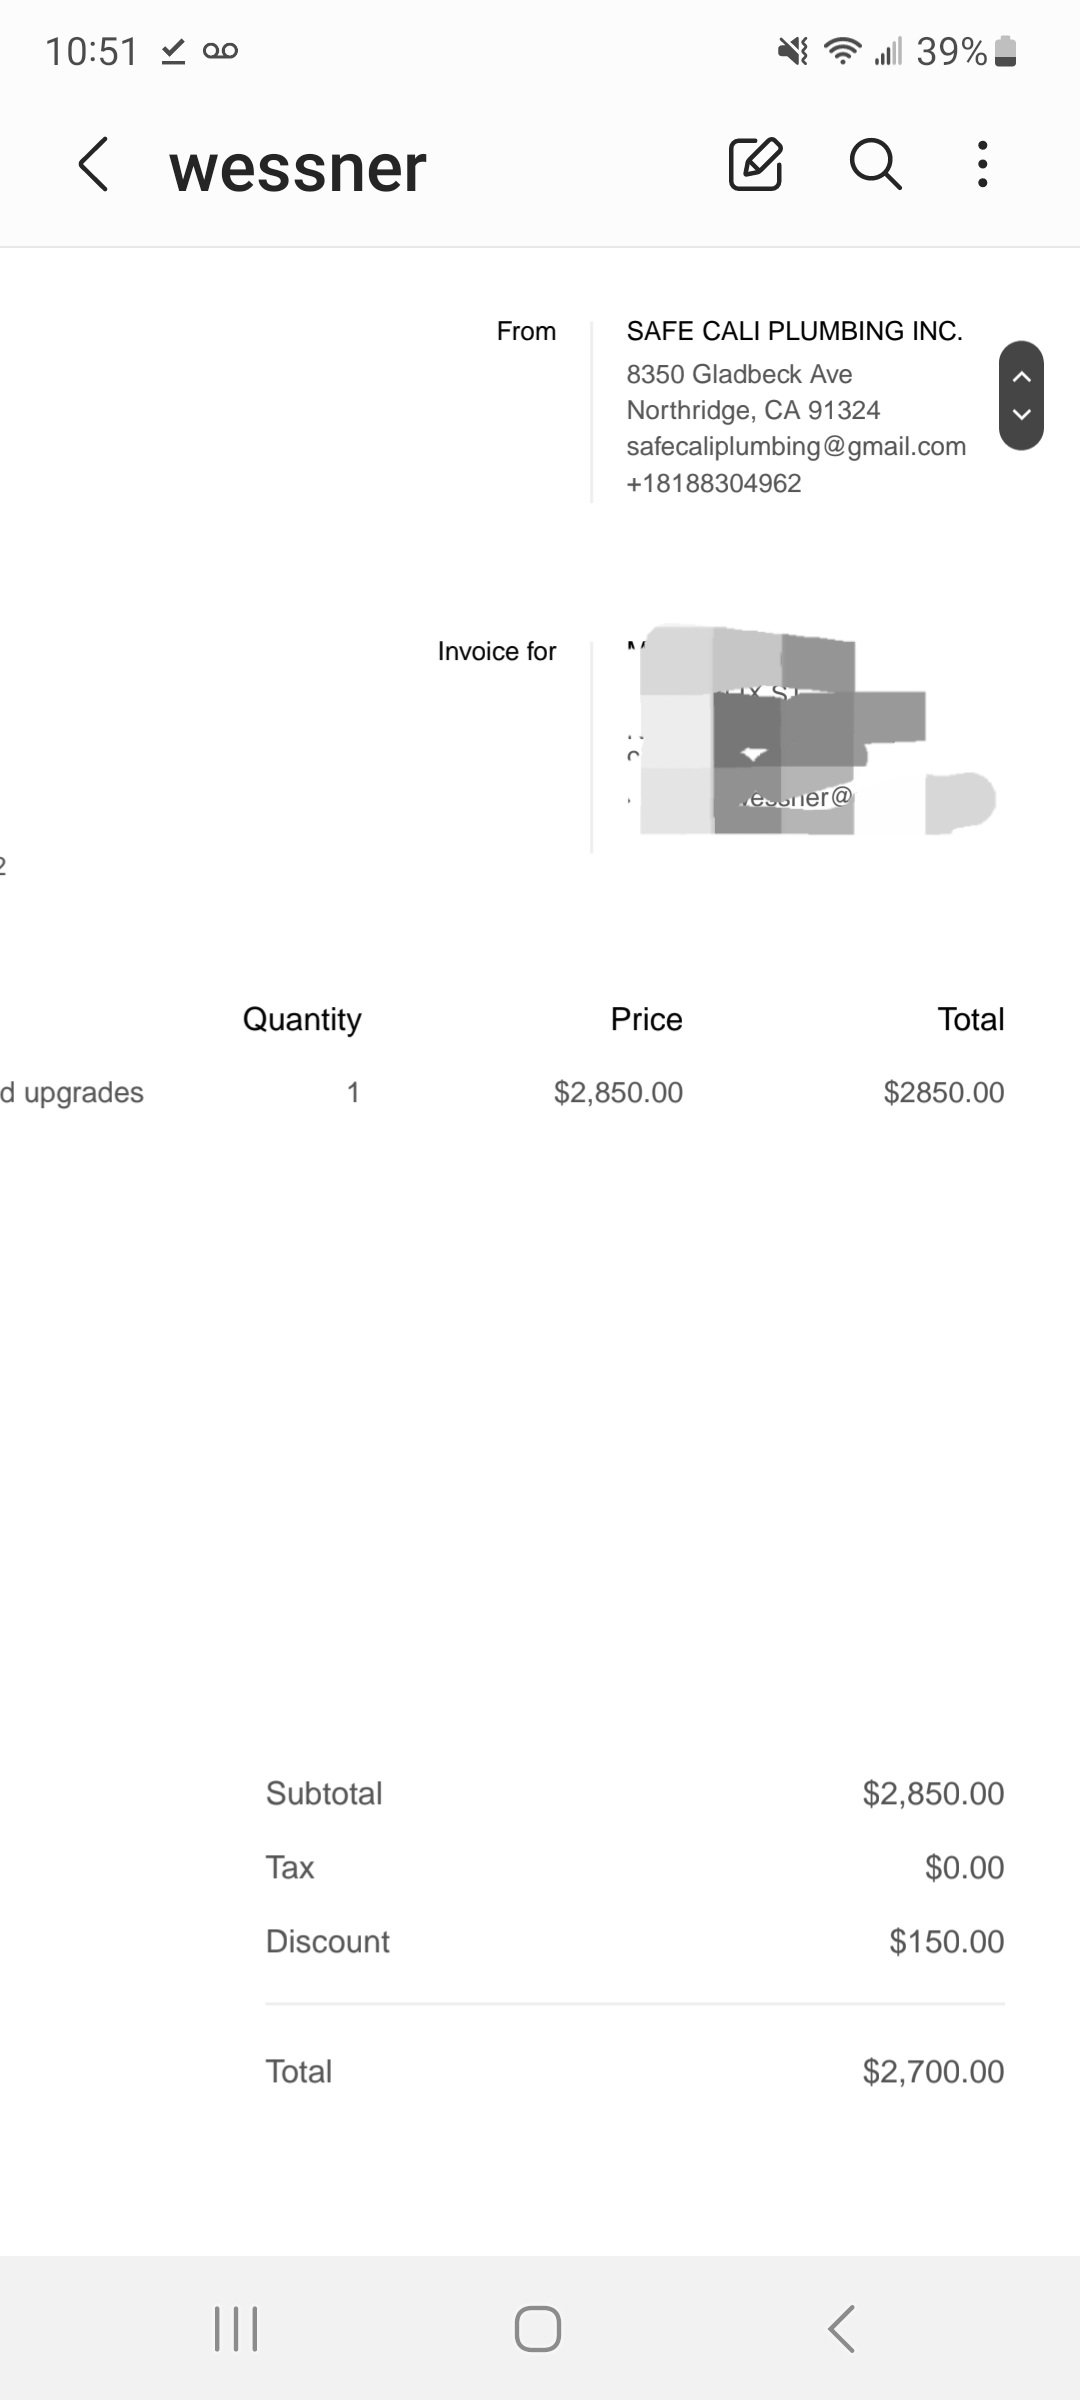Tap the SAFE CALI PLUMBING INC. heading
The image size is (1080, 2400).
(795, 331)
